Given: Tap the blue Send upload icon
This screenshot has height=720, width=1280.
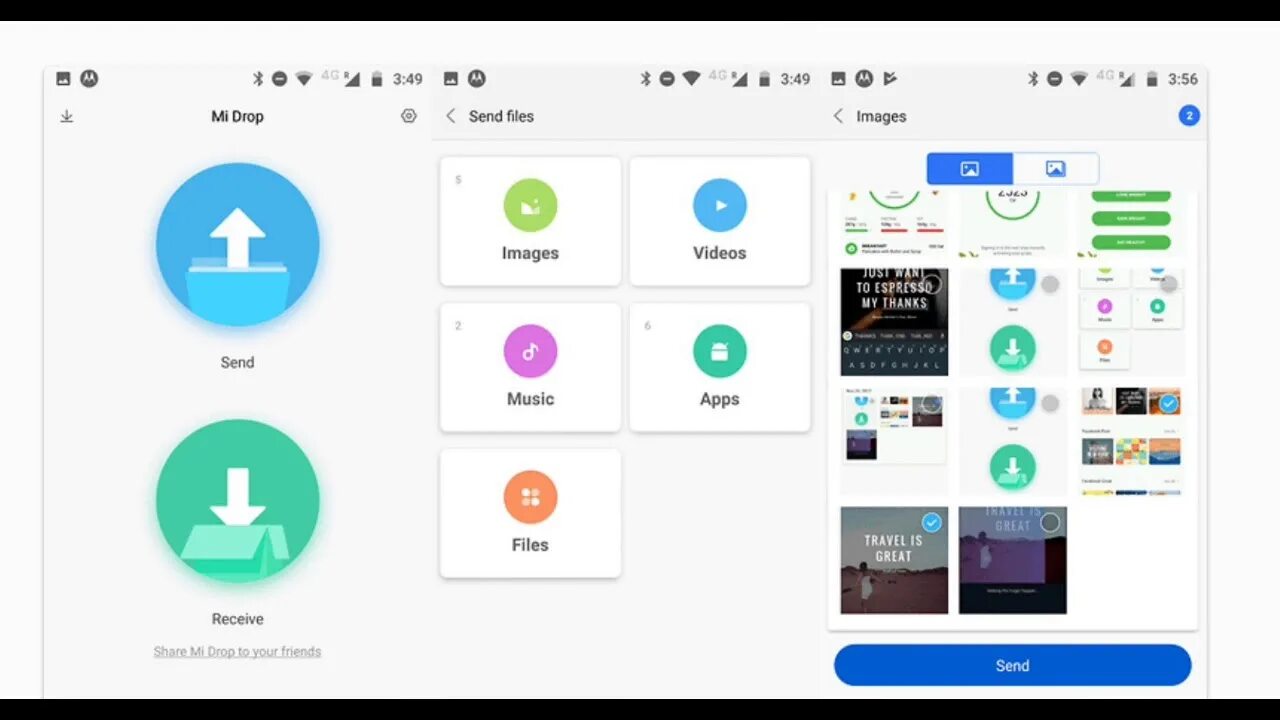Looking at the screenshot, I should click(238, 245).
